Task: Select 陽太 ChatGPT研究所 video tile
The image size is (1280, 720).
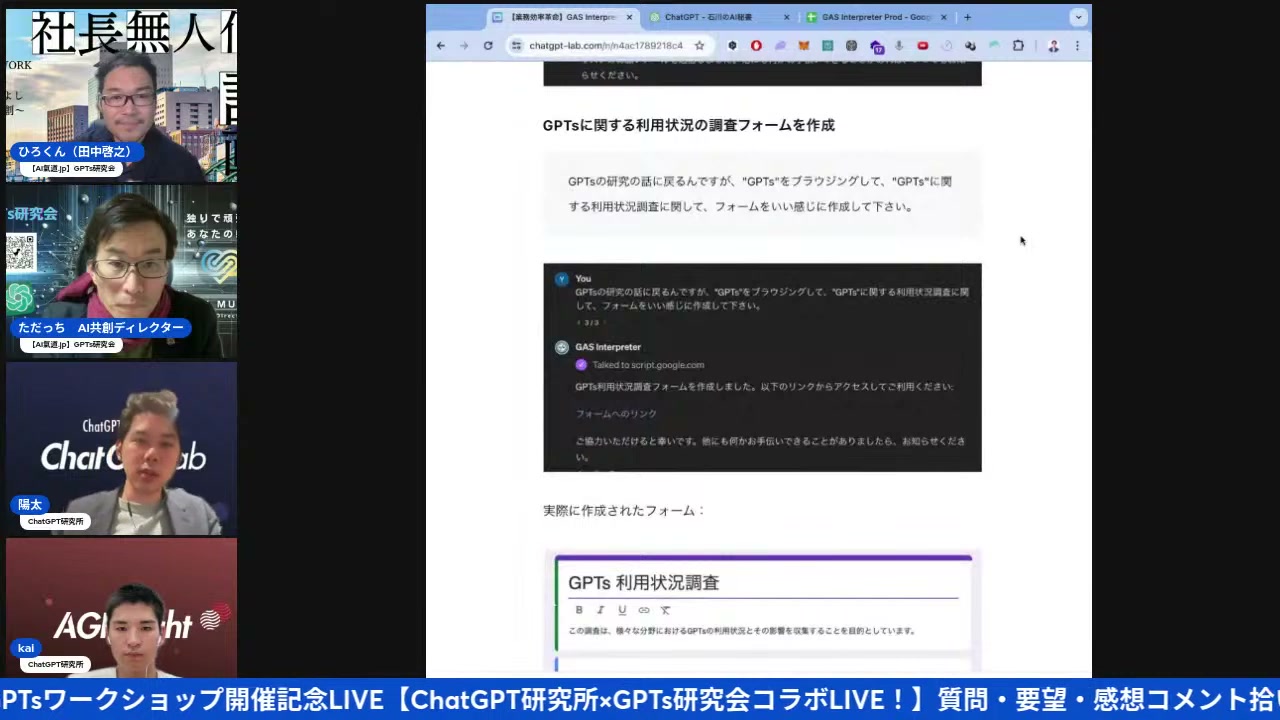Action: (x=121, y=449)
